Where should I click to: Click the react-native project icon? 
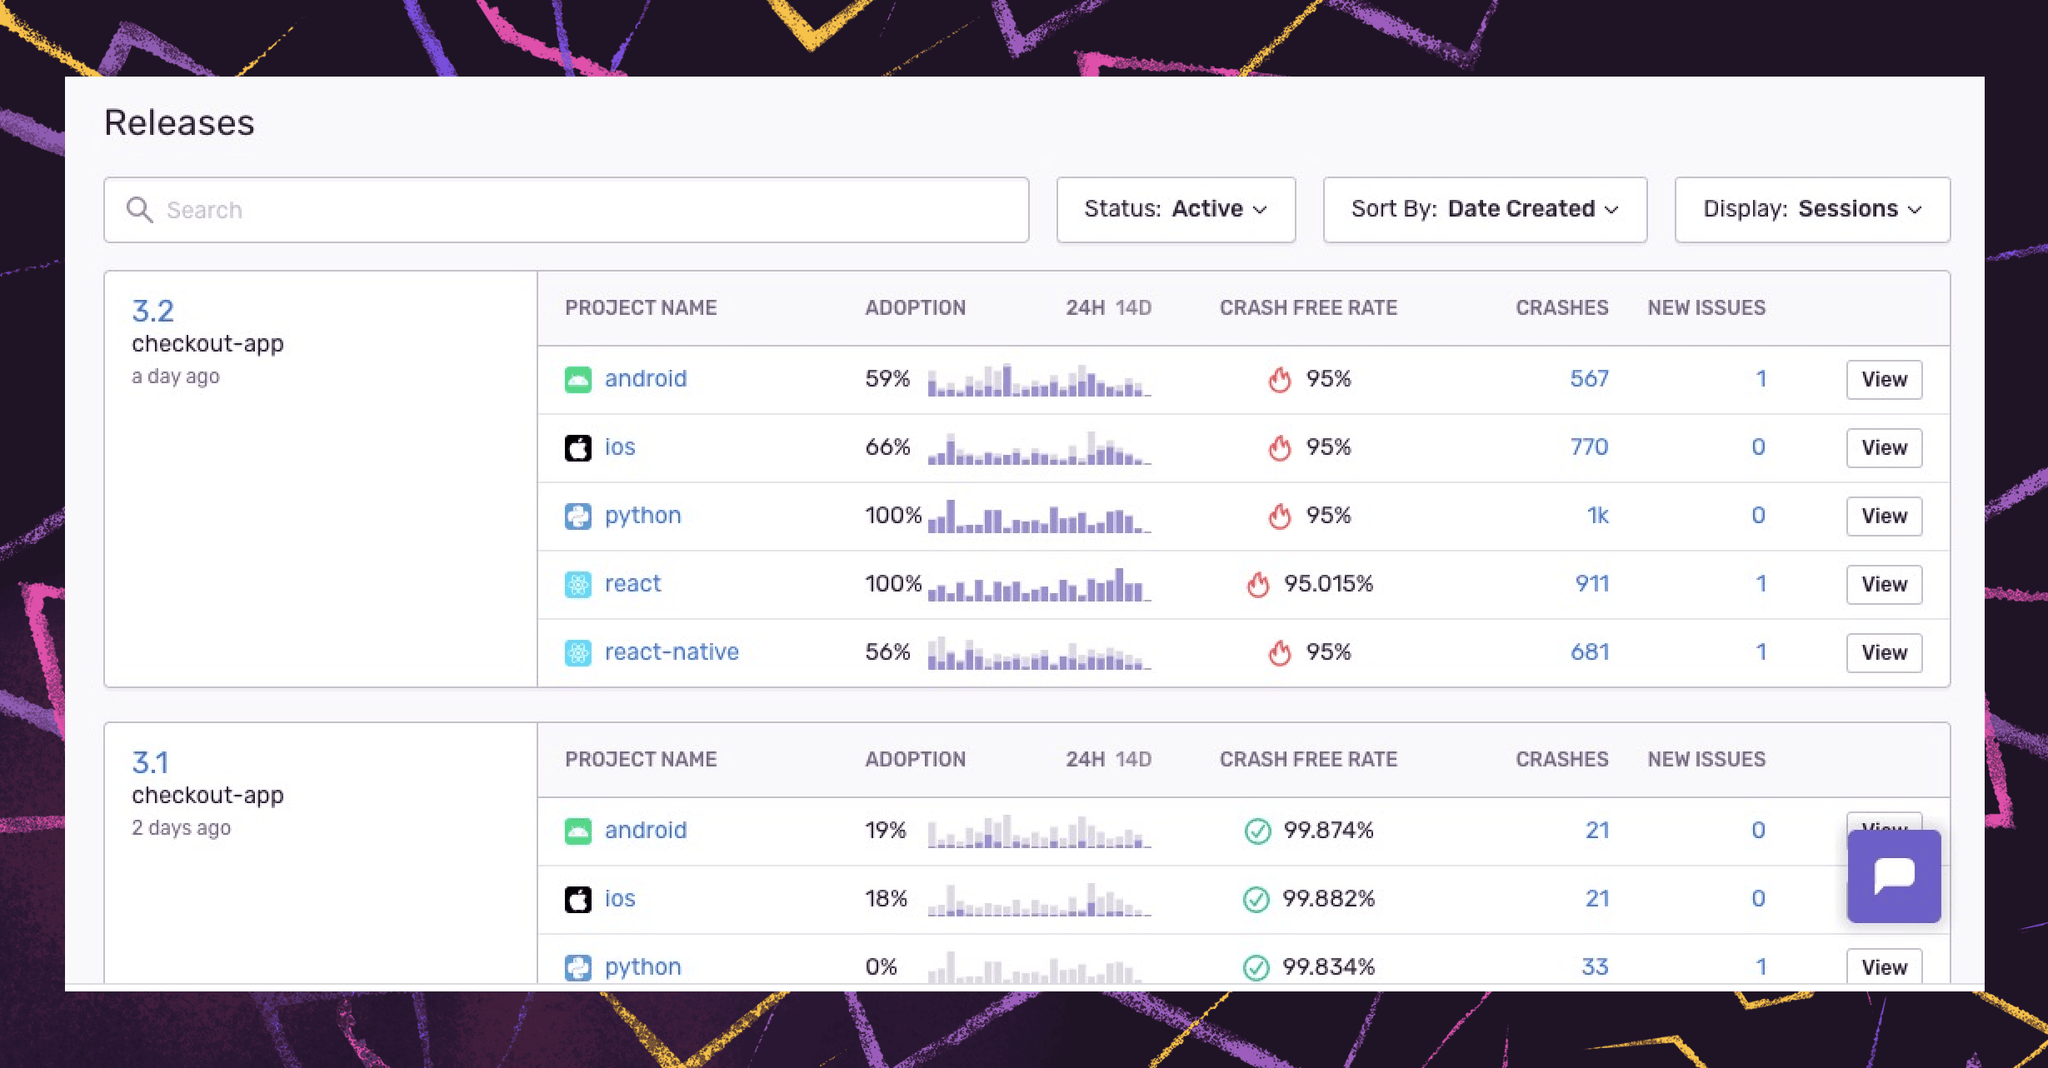[578, 653]
